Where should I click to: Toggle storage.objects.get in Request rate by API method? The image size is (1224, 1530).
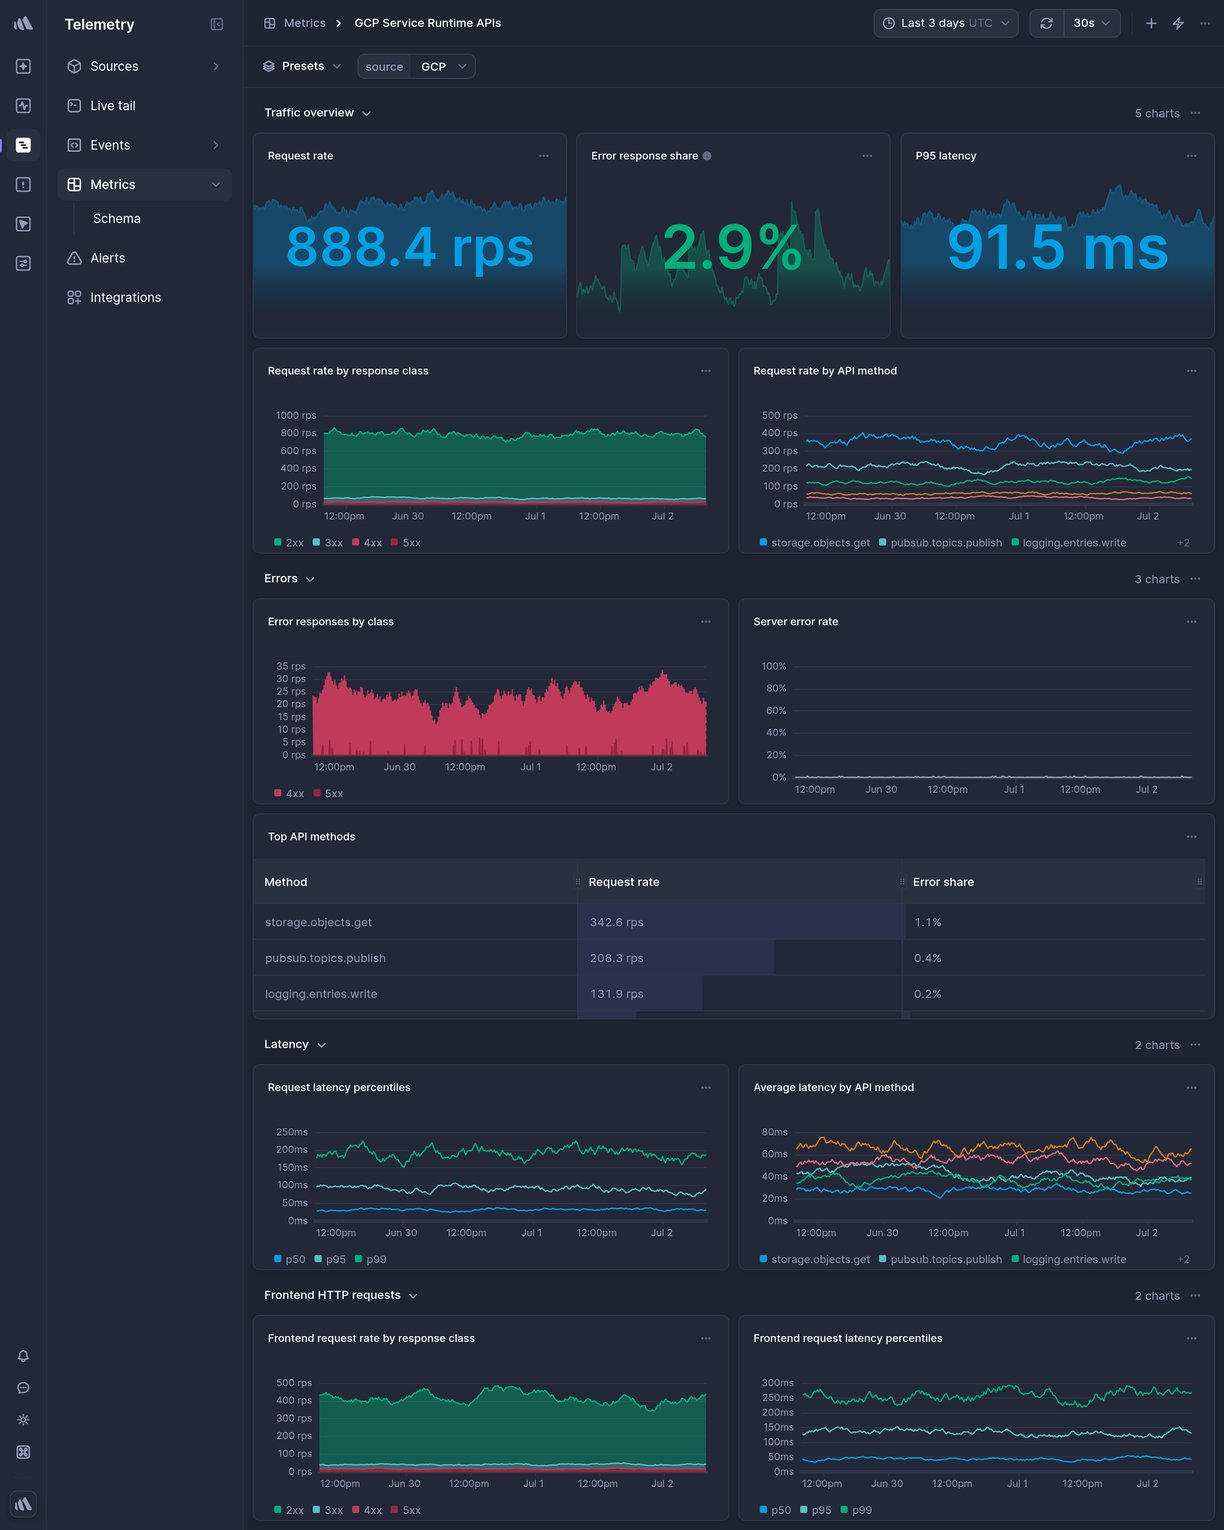(x=815, y=543)
